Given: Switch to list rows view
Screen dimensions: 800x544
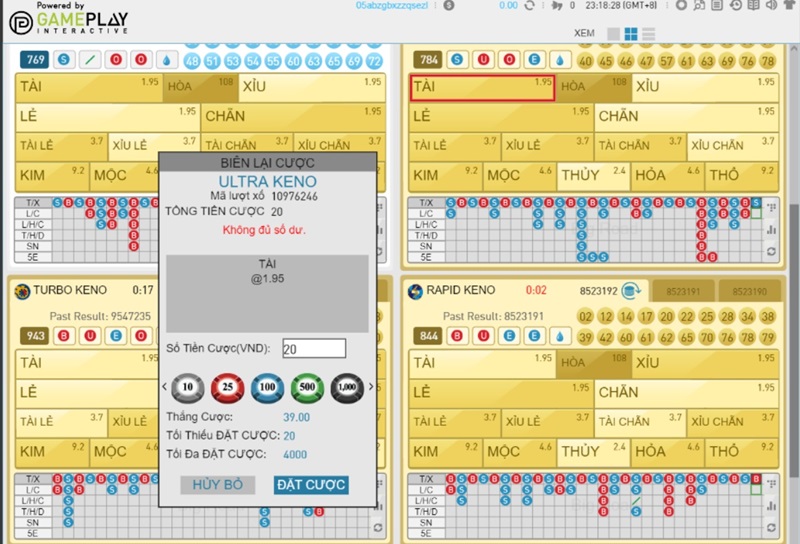Looking at the screenshot, I should click(x=648, y=34).
